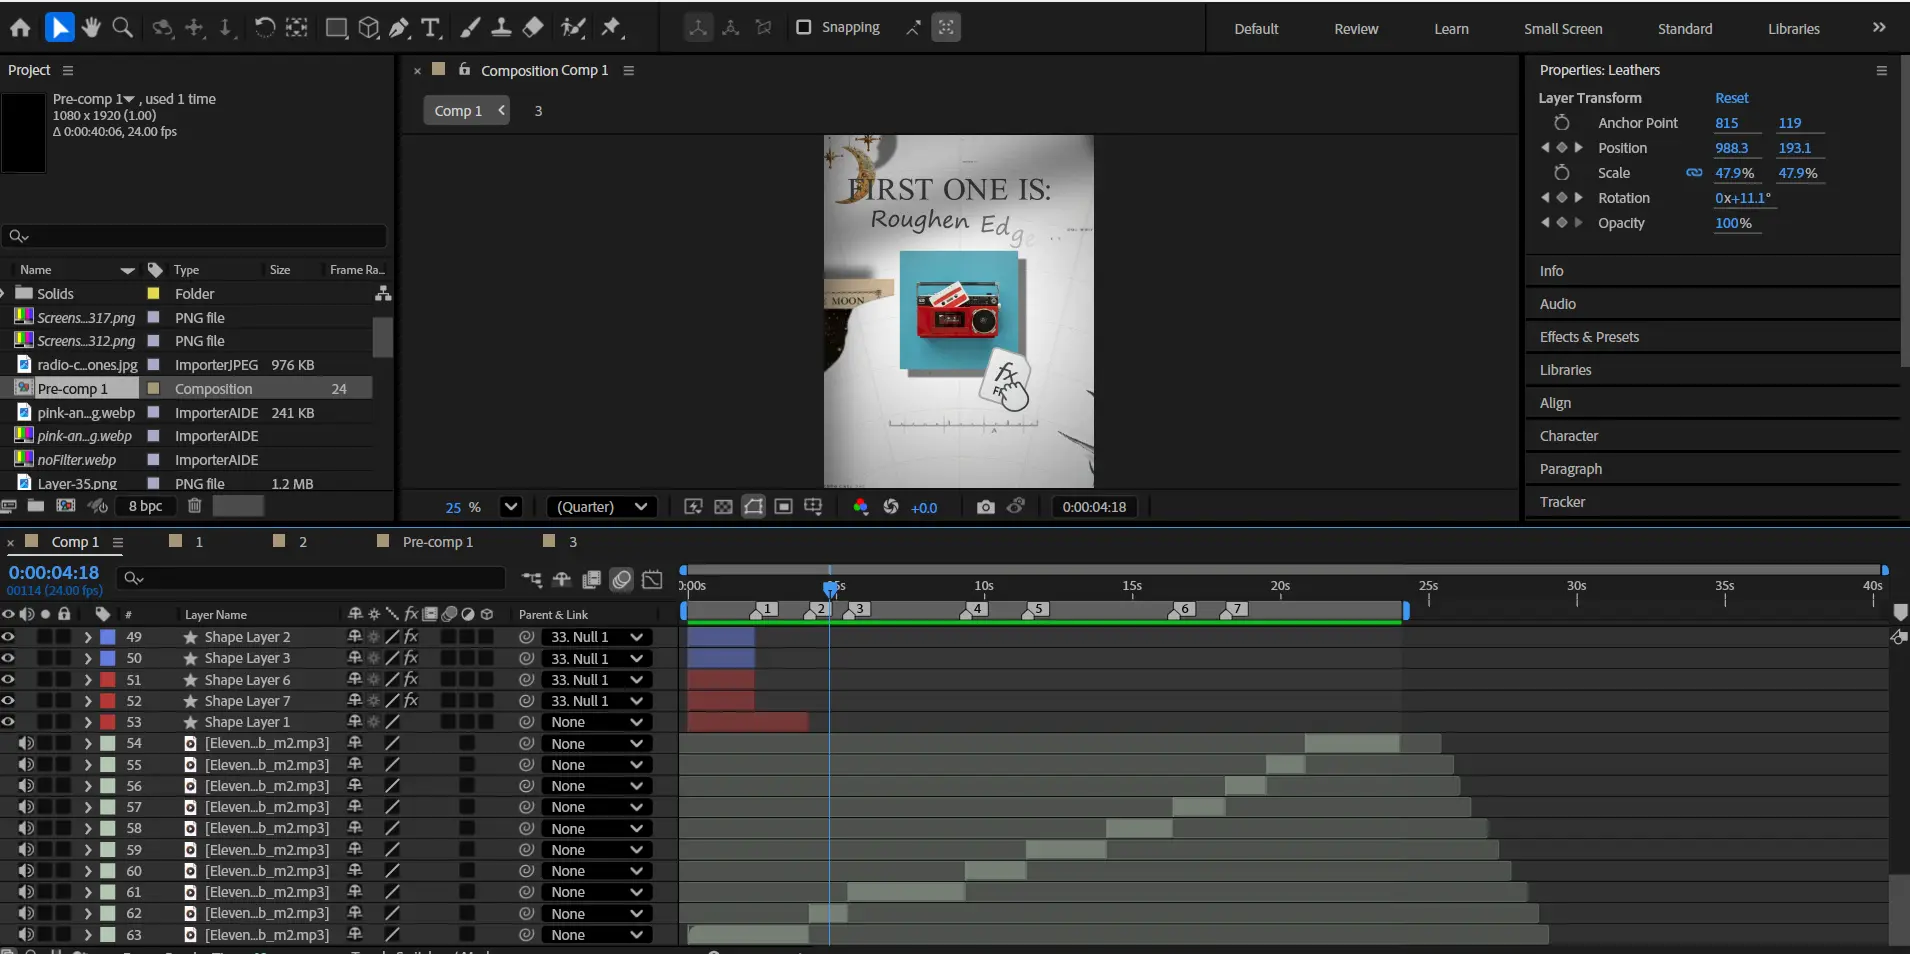Viewport: 1910px width, 954px height.
Task: Open parent dropdown for Shape Layer 1
Action: click(597, 722)
